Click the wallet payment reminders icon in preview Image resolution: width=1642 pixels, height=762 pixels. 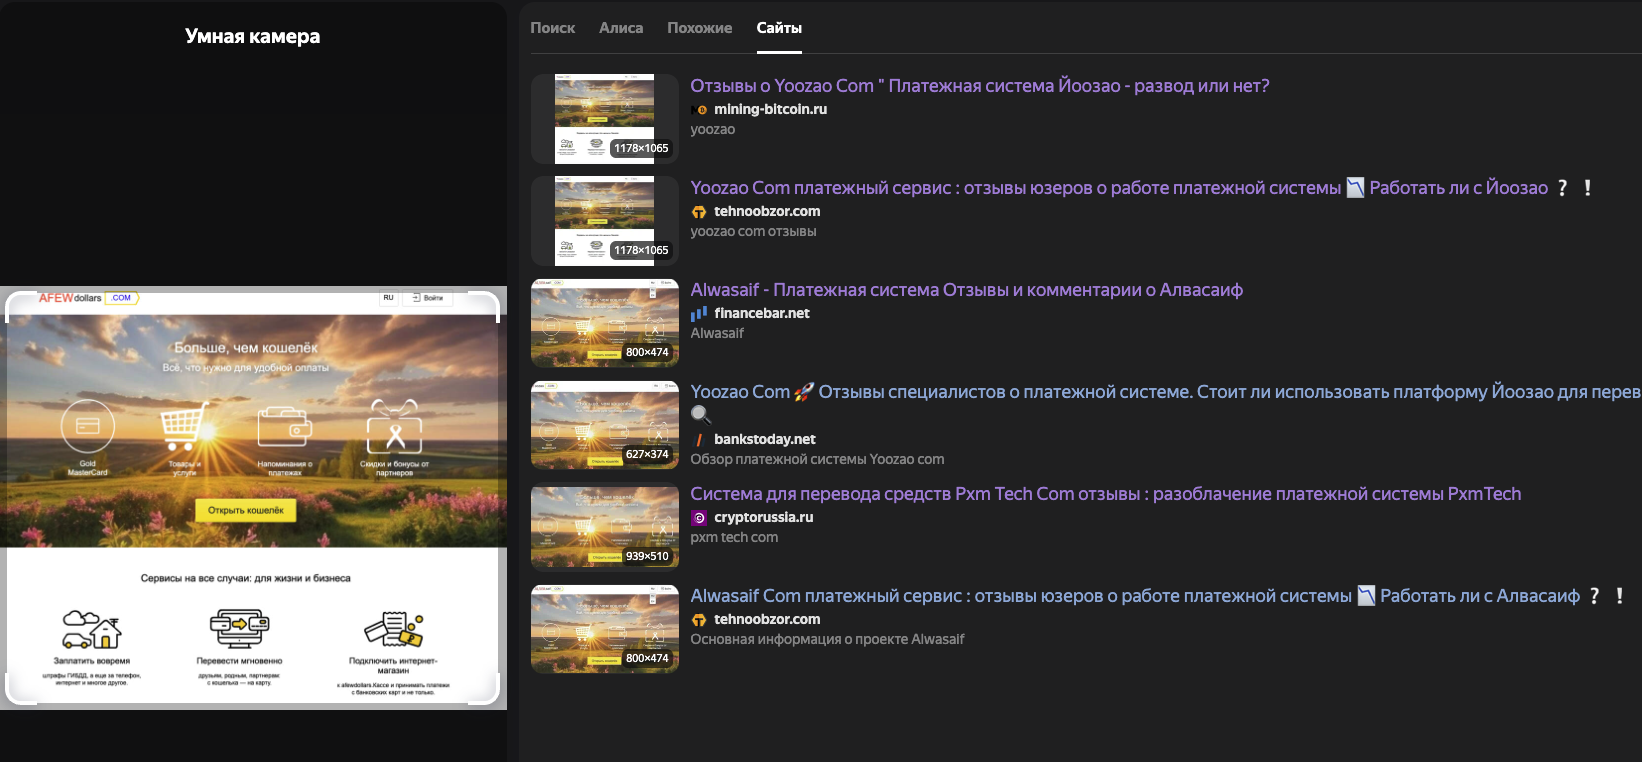(284, 428)
